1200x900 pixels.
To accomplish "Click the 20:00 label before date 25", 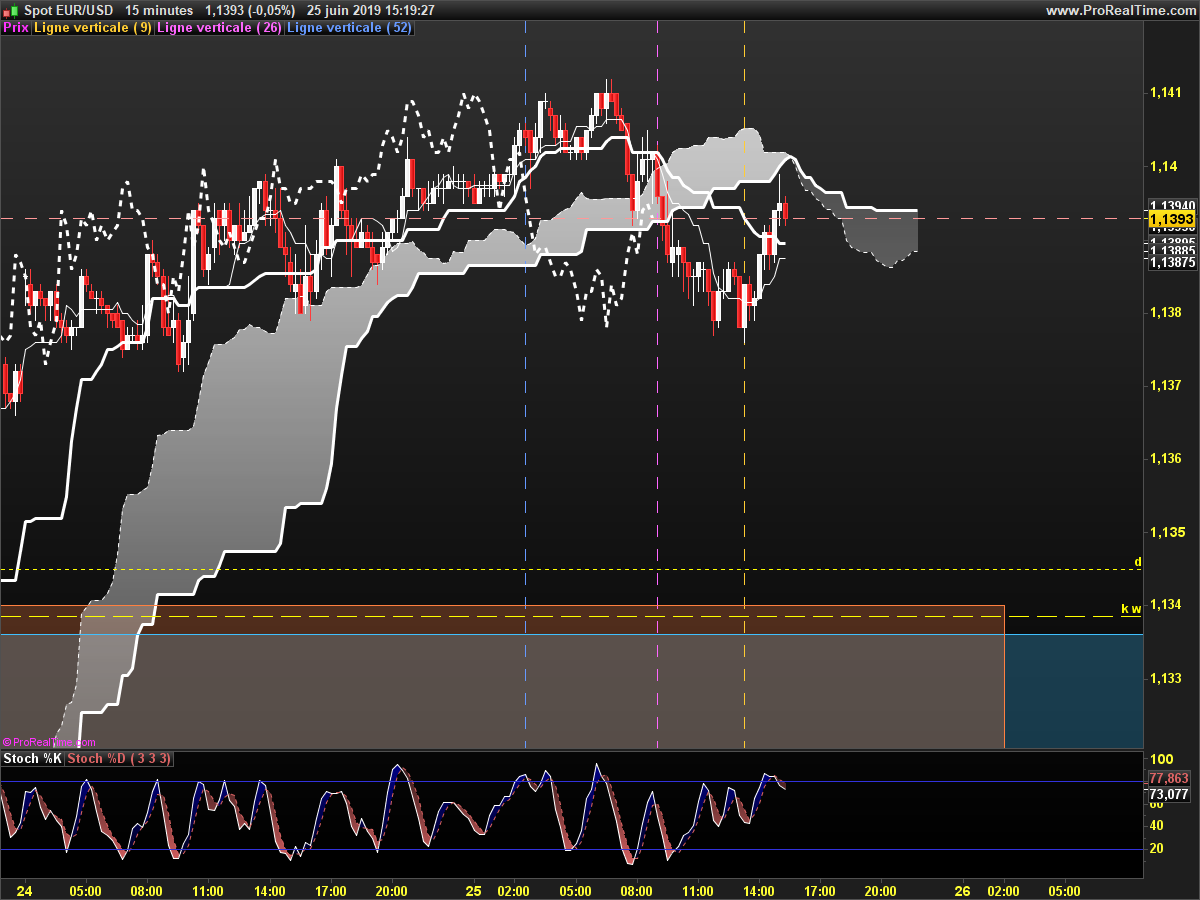I will coord(392,890).
